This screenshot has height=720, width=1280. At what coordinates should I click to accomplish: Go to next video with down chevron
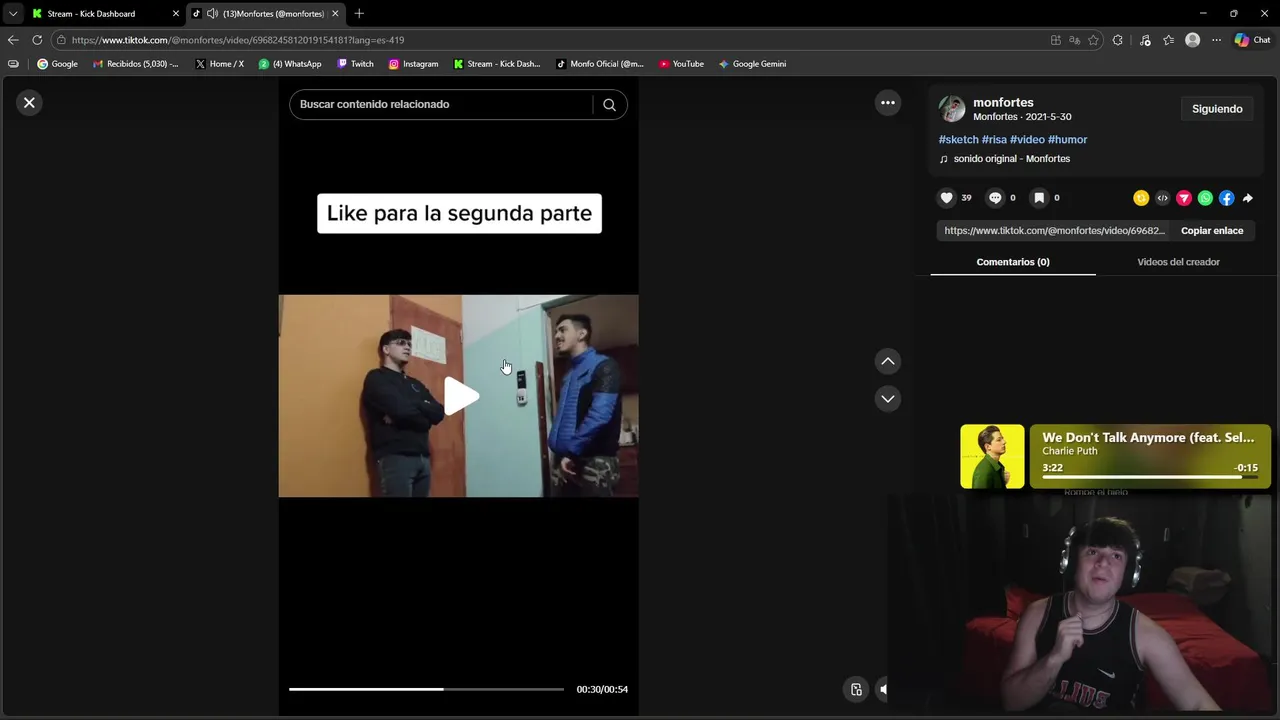click(887, 398)
